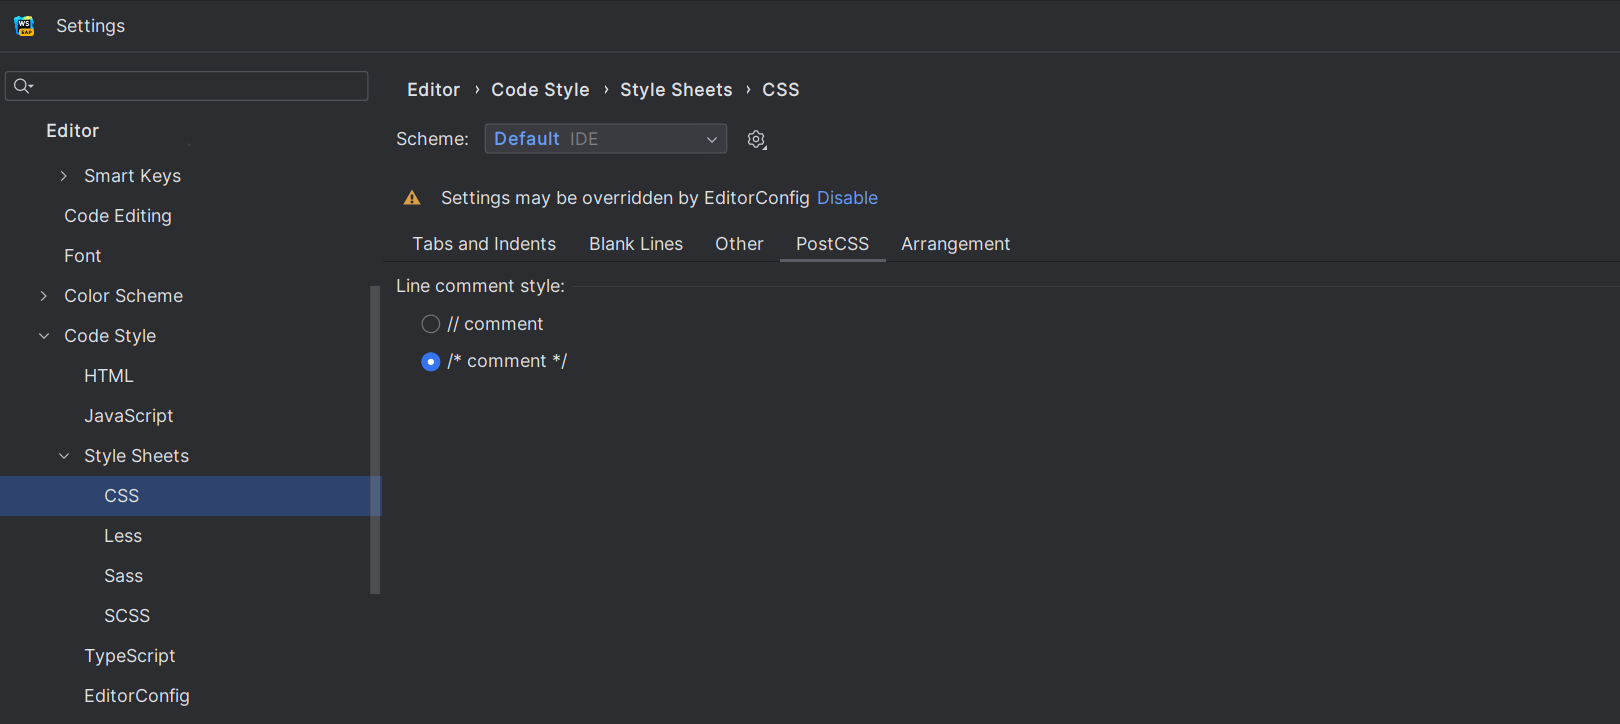Switch to the Blank Lines tab
The width and height of the screenshot is (1620, 724).
click(x=636, y=244)
